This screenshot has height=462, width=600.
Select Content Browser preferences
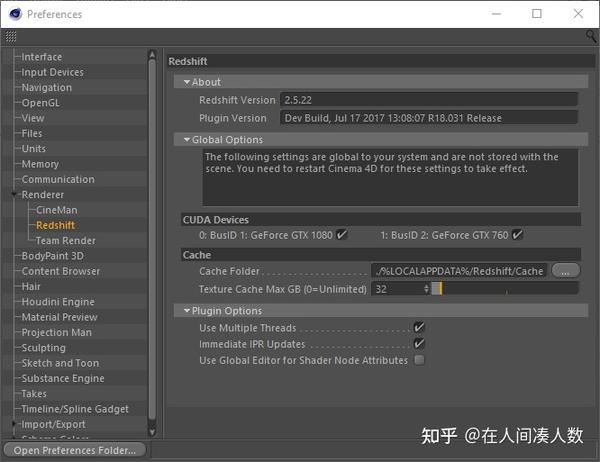click(x=60, y=271)
